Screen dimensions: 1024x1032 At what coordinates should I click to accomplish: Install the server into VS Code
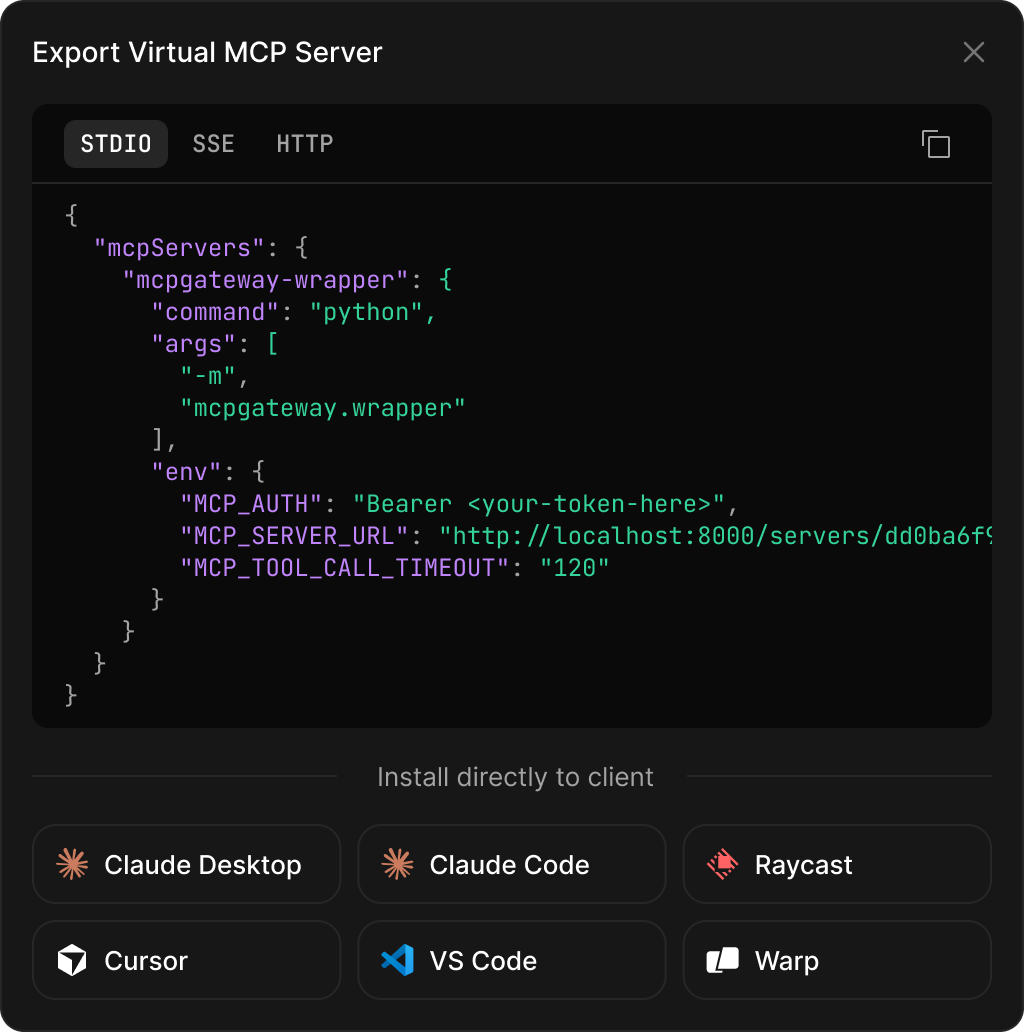click(x=511, y=960)
